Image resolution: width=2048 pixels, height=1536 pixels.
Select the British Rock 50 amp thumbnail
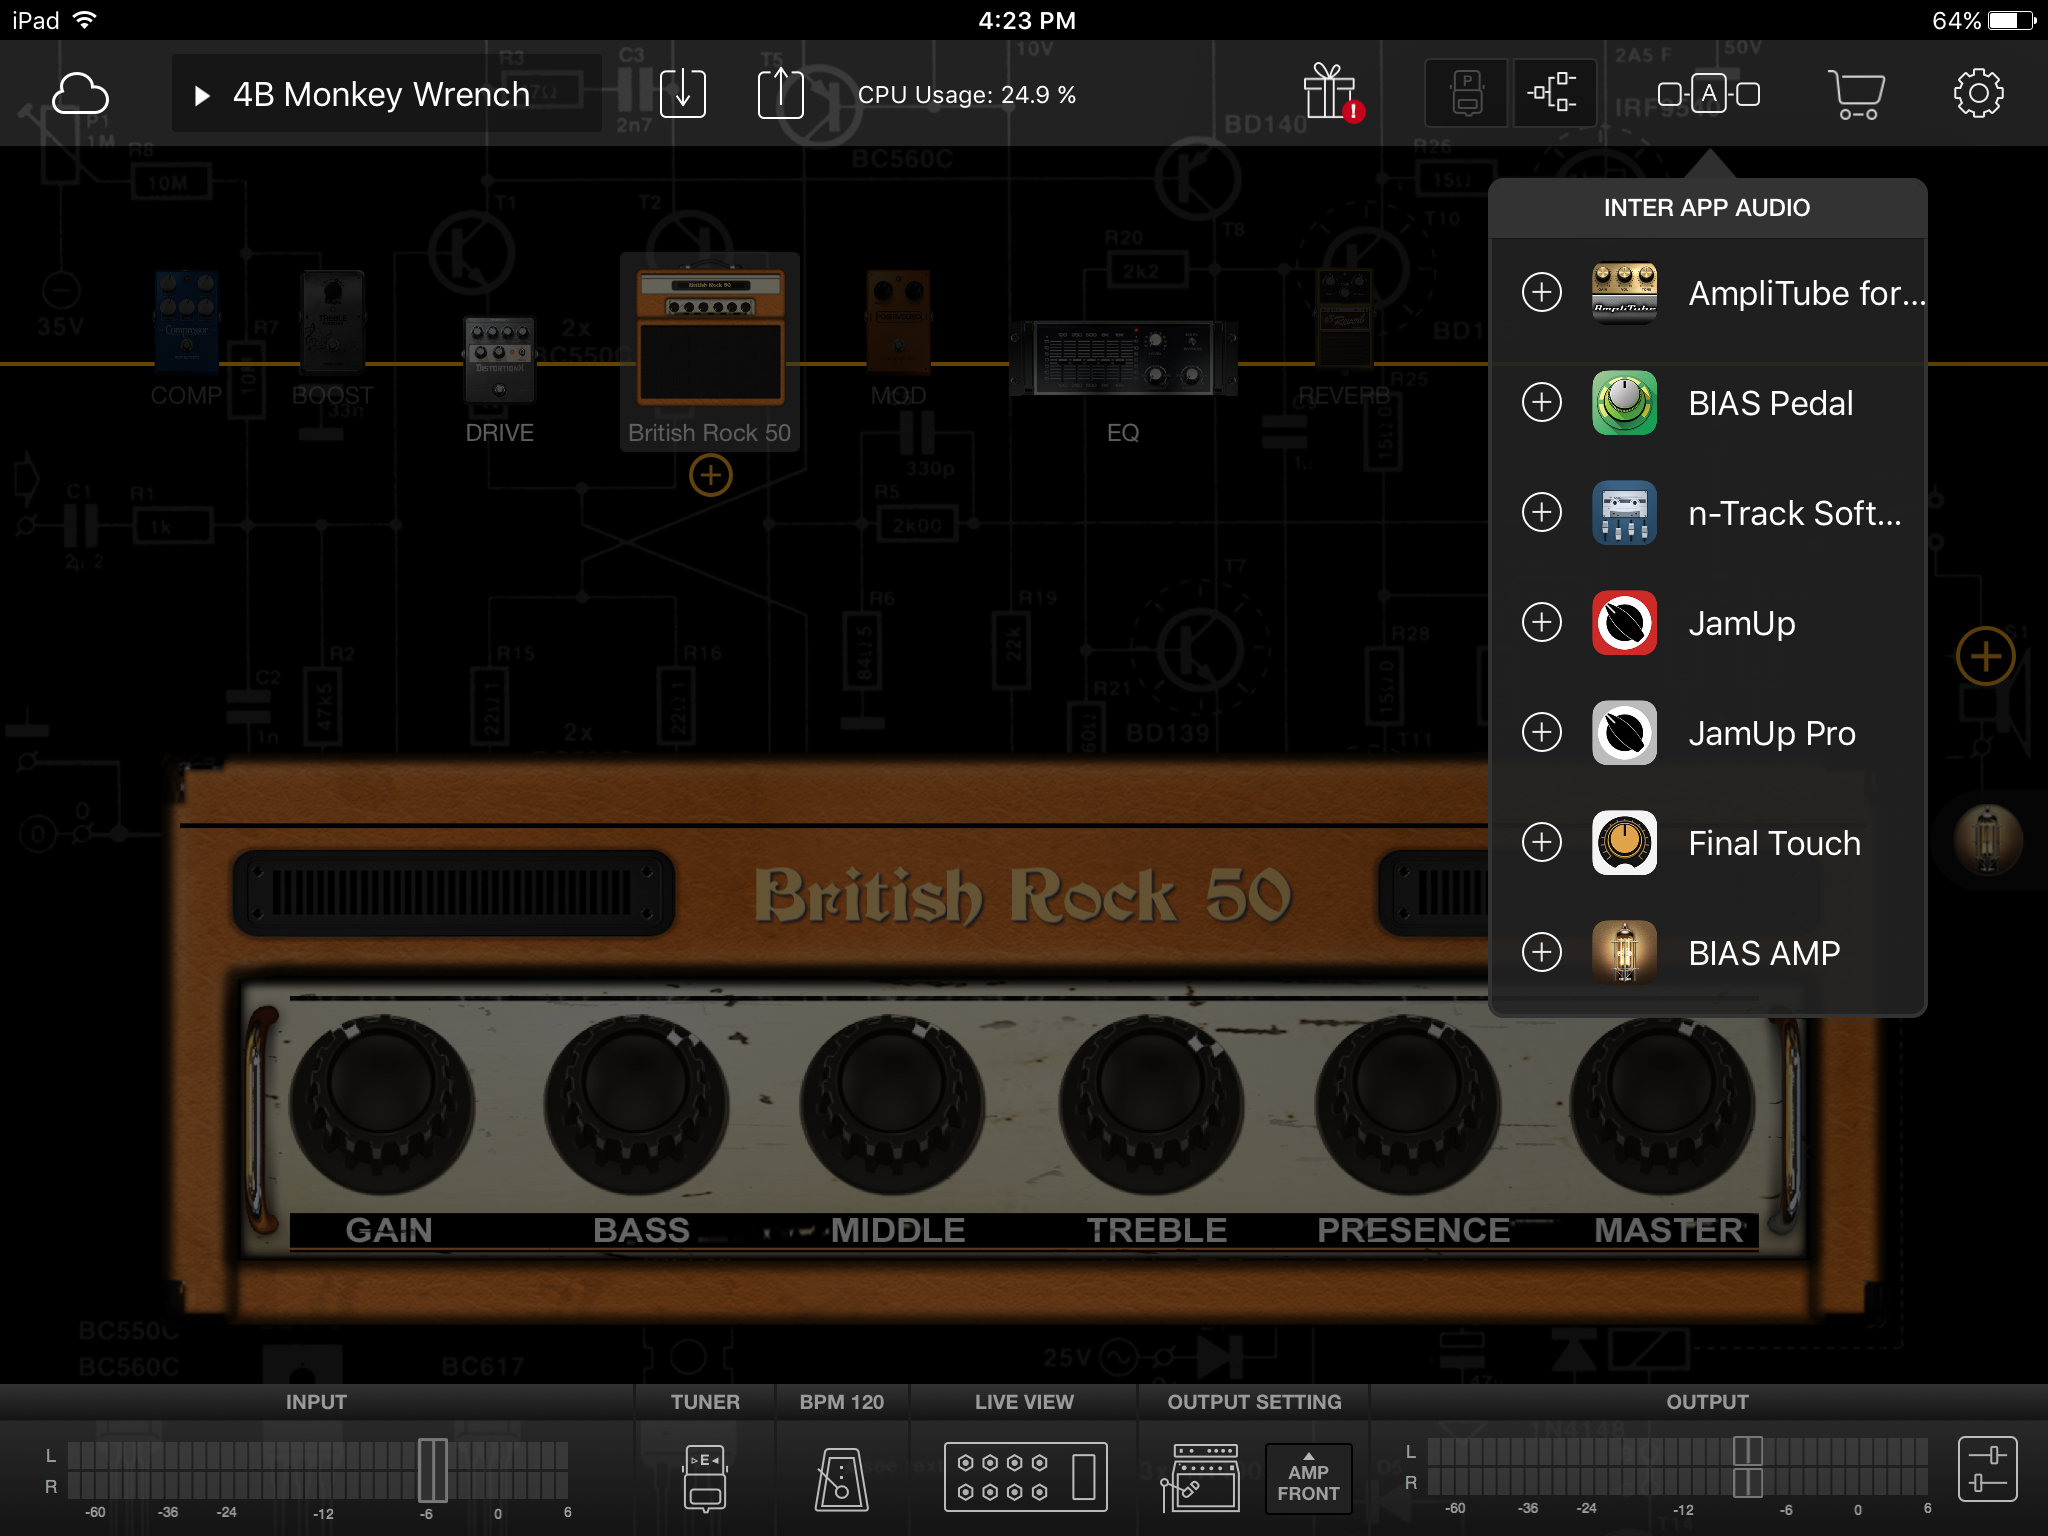coord(710,338)
